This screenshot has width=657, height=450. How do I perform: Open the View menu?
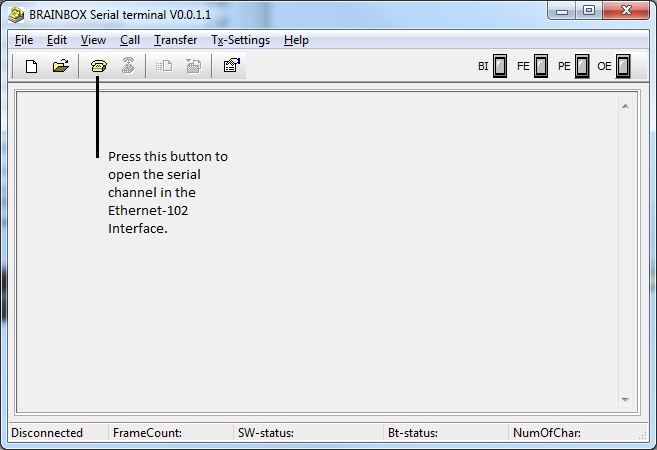(x=93, y=40)
